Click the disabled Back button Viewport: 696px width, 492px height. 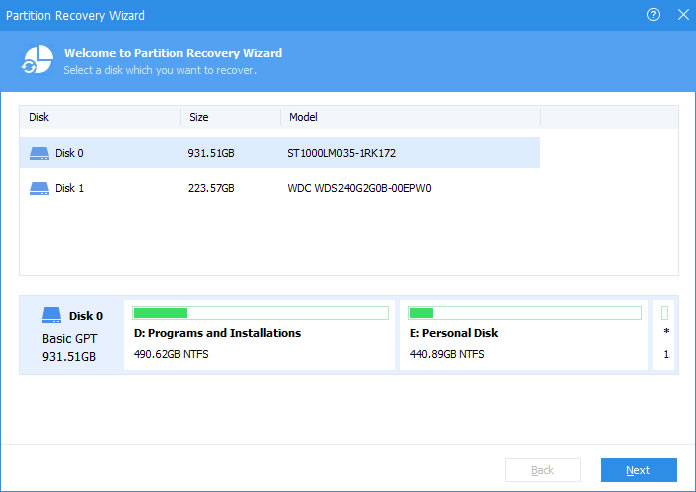point(542,470)
